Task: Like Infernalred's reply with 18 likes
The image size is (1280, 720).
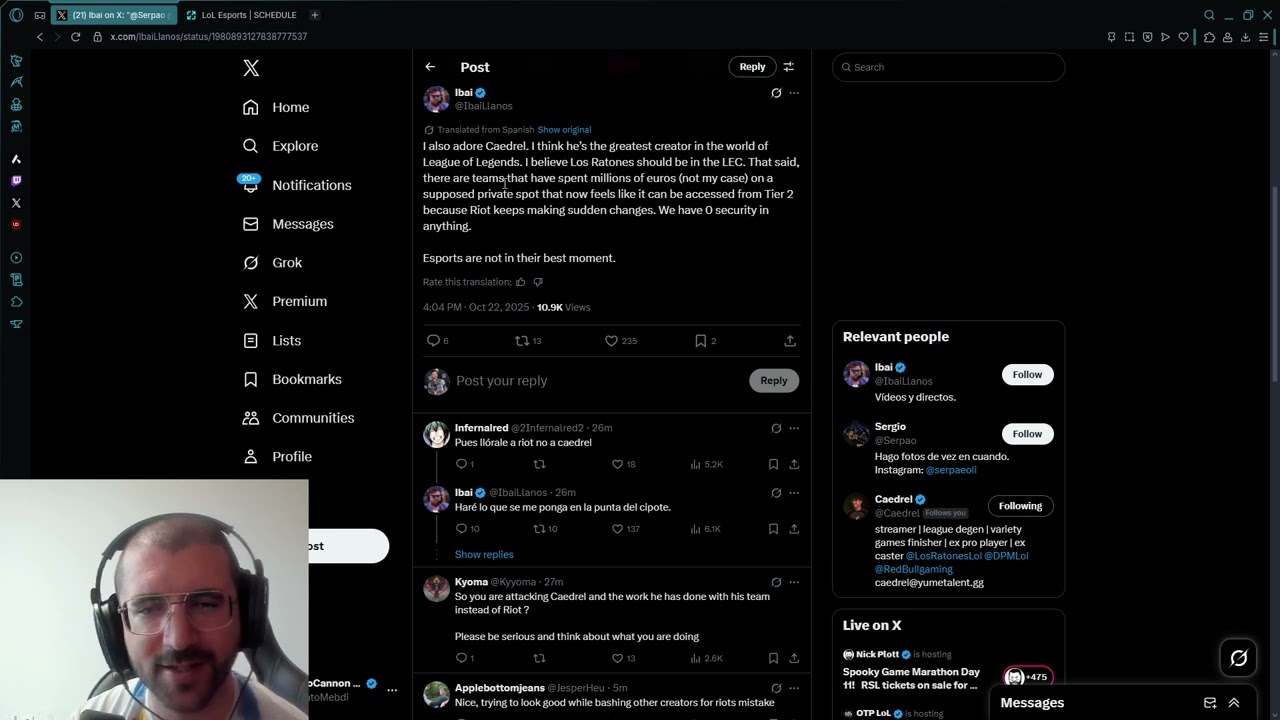Action: pyautogui.click(x=617, y=464)
